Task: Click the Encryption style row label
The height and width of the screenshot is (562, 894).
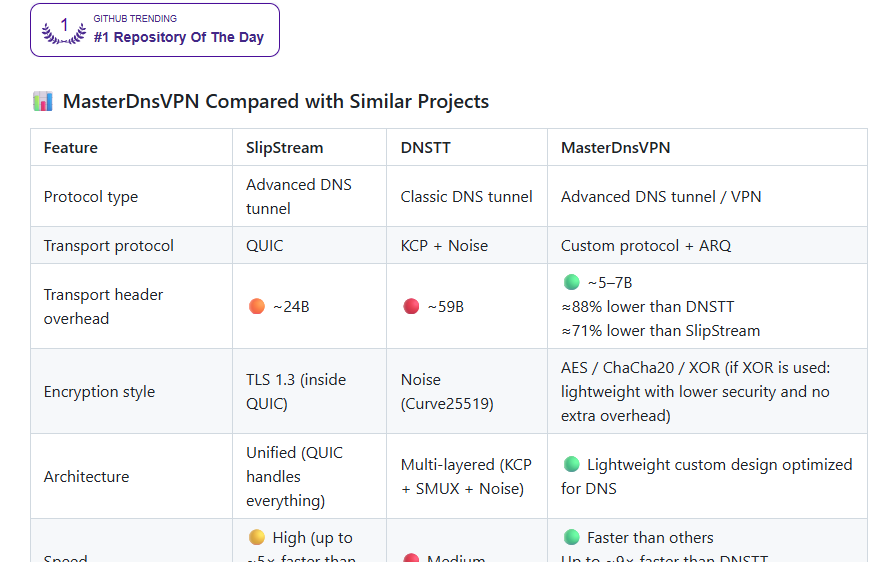Action: 99,392
